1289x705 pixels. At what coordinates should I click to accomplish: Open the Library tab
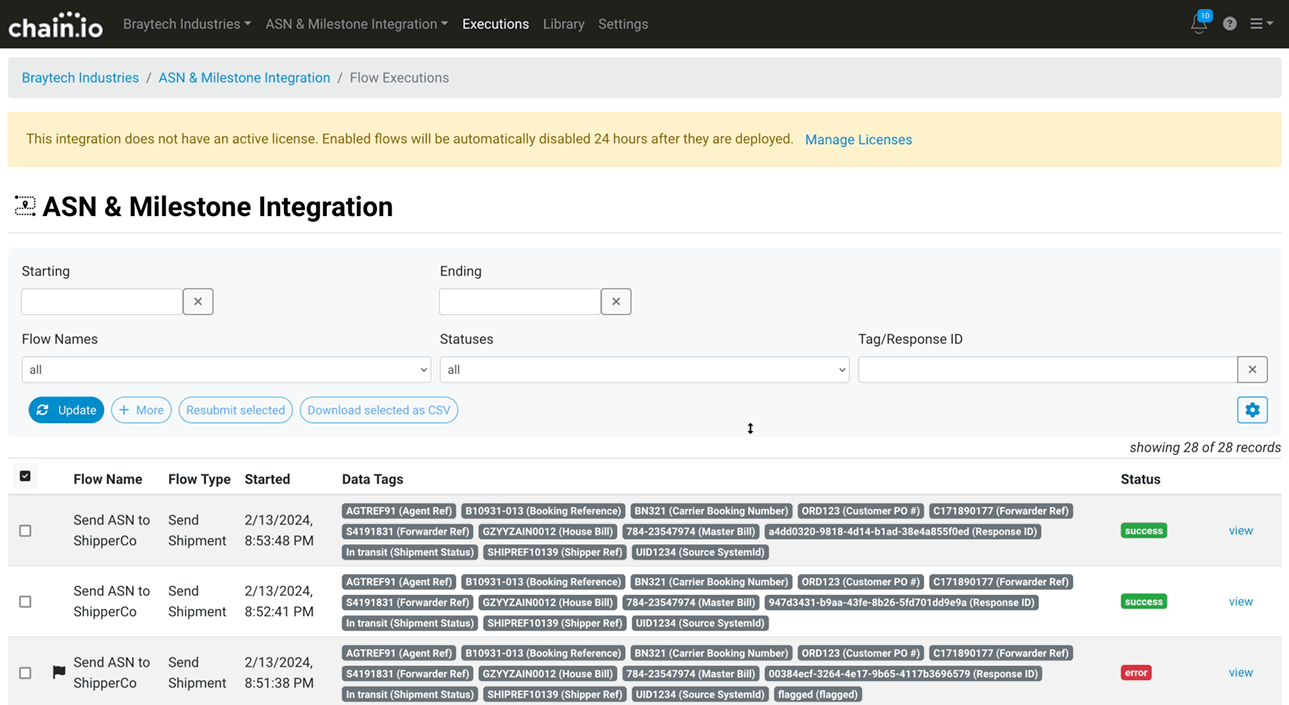coord(563,24)
